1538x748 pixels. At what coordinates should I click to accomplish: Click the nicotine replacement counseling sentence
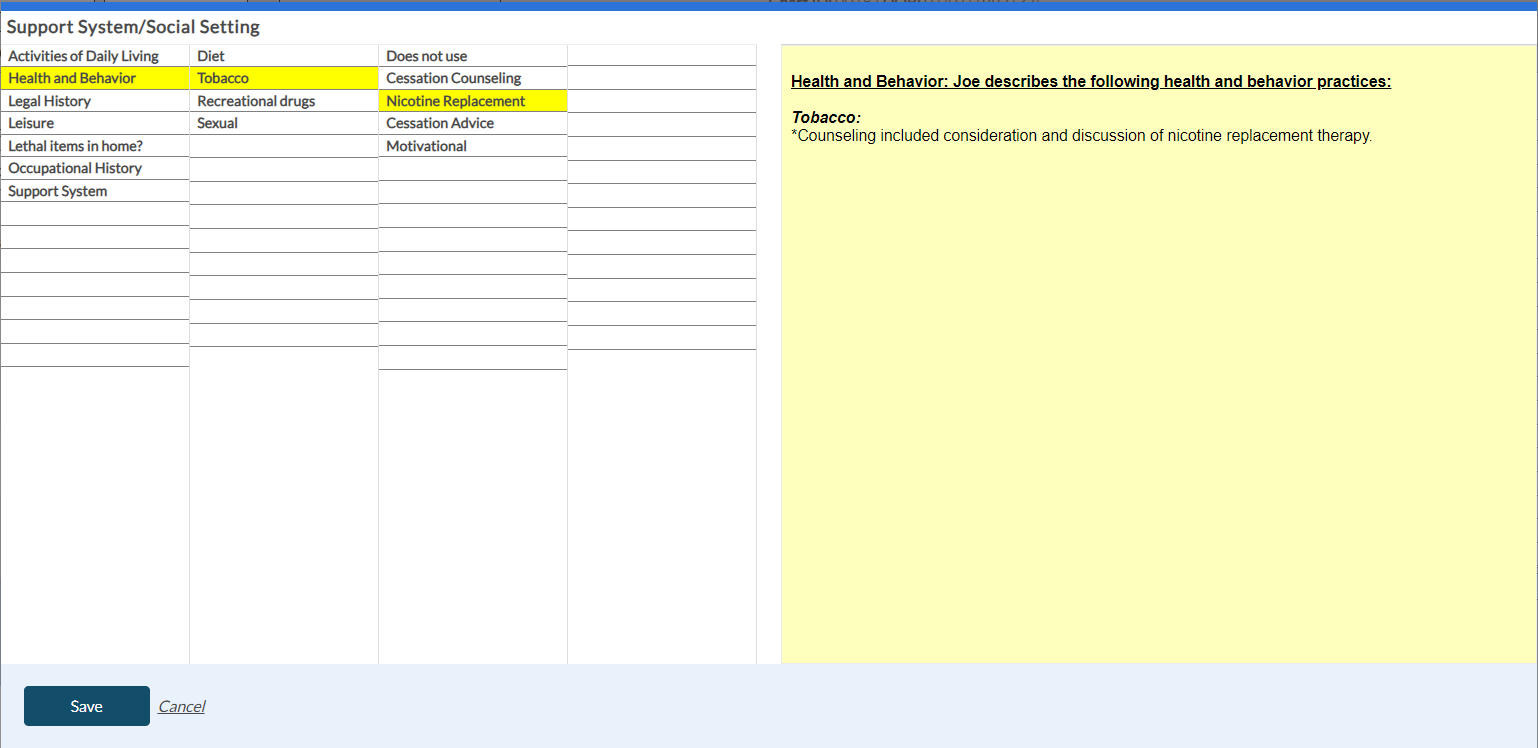coord(1081,136)
